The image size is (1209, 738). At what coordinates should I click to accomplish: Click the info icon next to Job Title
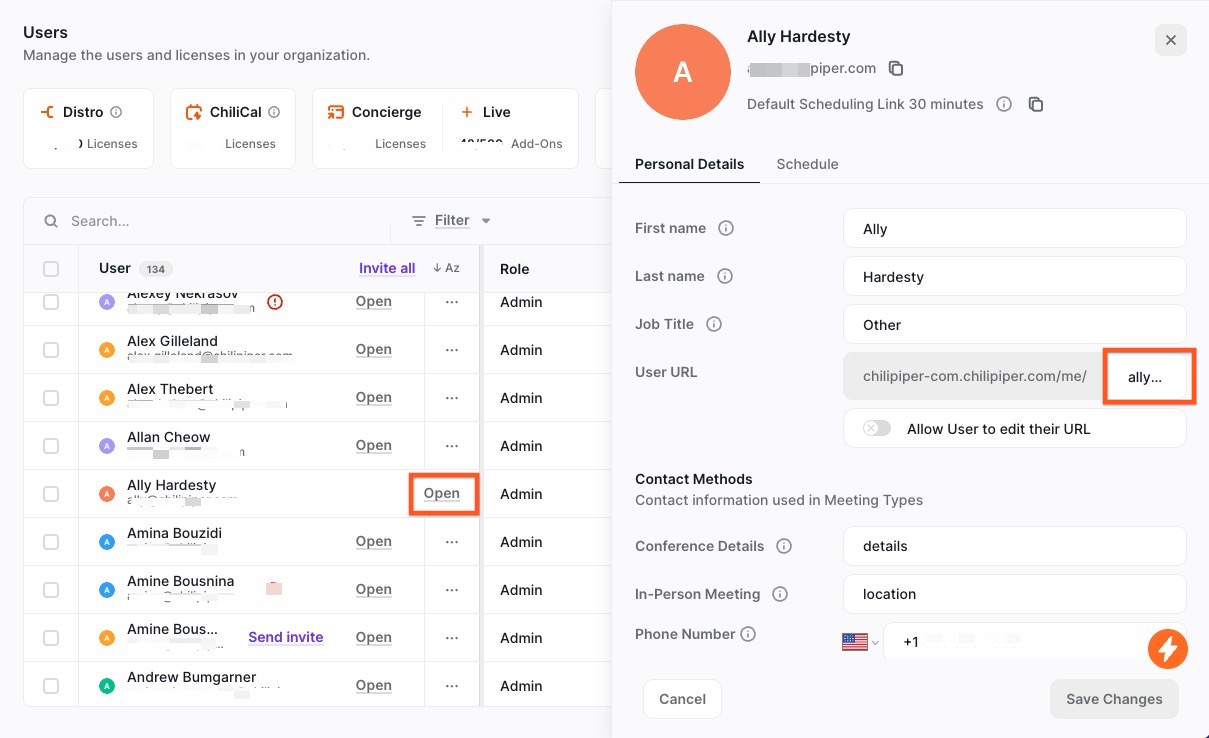(714, 324)
